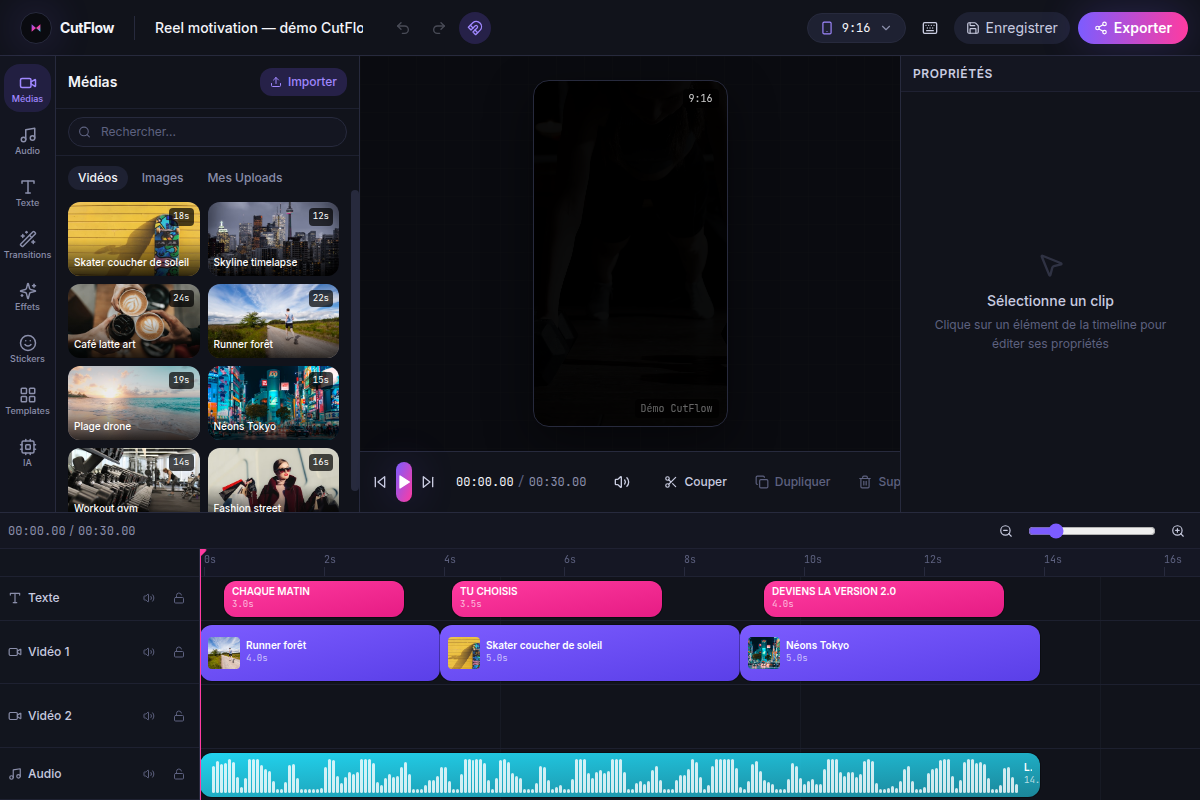1200x800 pixels.
Task: Mute the Vidéo 1 track
Action: point(149,652)
